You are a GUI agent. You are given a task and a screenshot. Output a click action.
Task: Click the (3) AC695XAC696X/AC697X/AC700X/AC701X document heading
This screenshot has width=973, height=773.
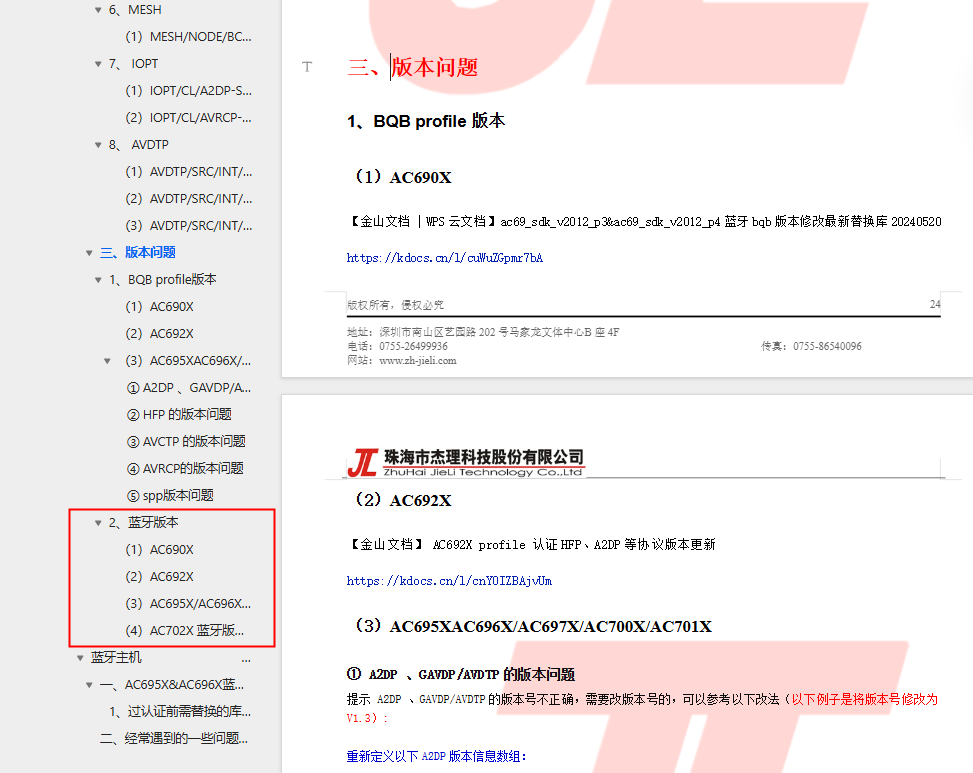tap(533, 626)
